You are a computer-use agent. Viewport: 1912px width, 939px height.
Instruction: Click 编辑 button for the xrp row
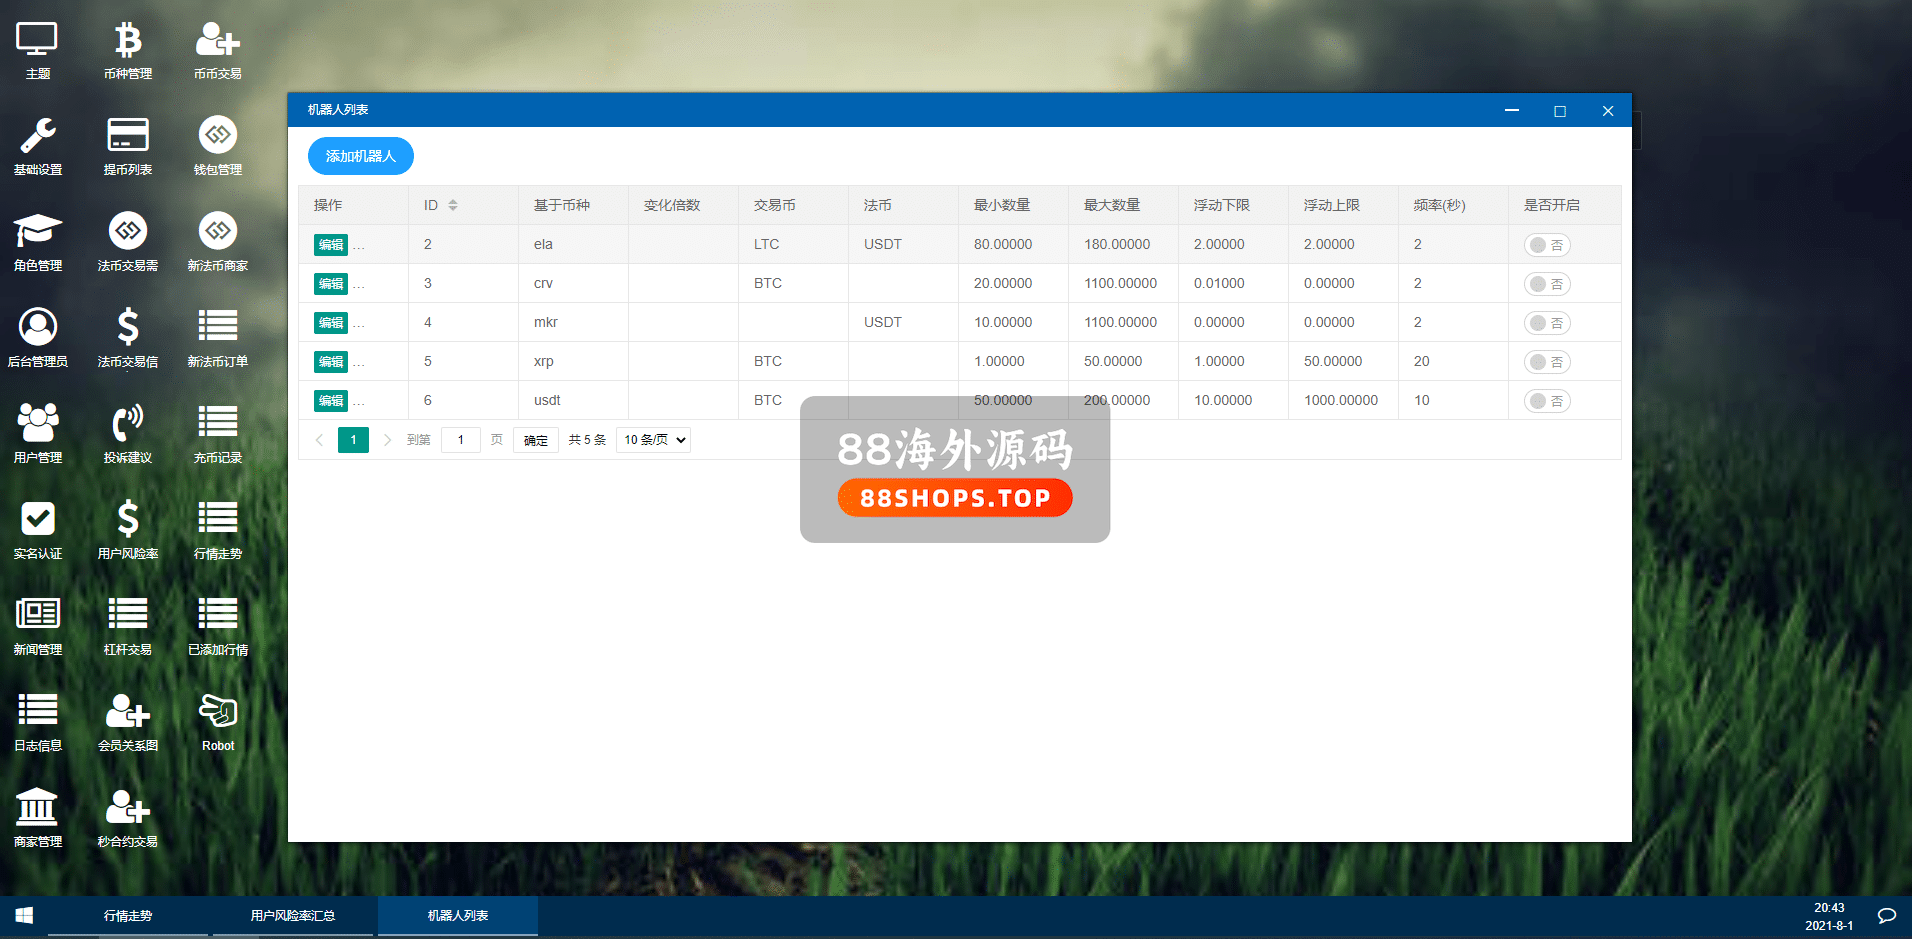331,362
